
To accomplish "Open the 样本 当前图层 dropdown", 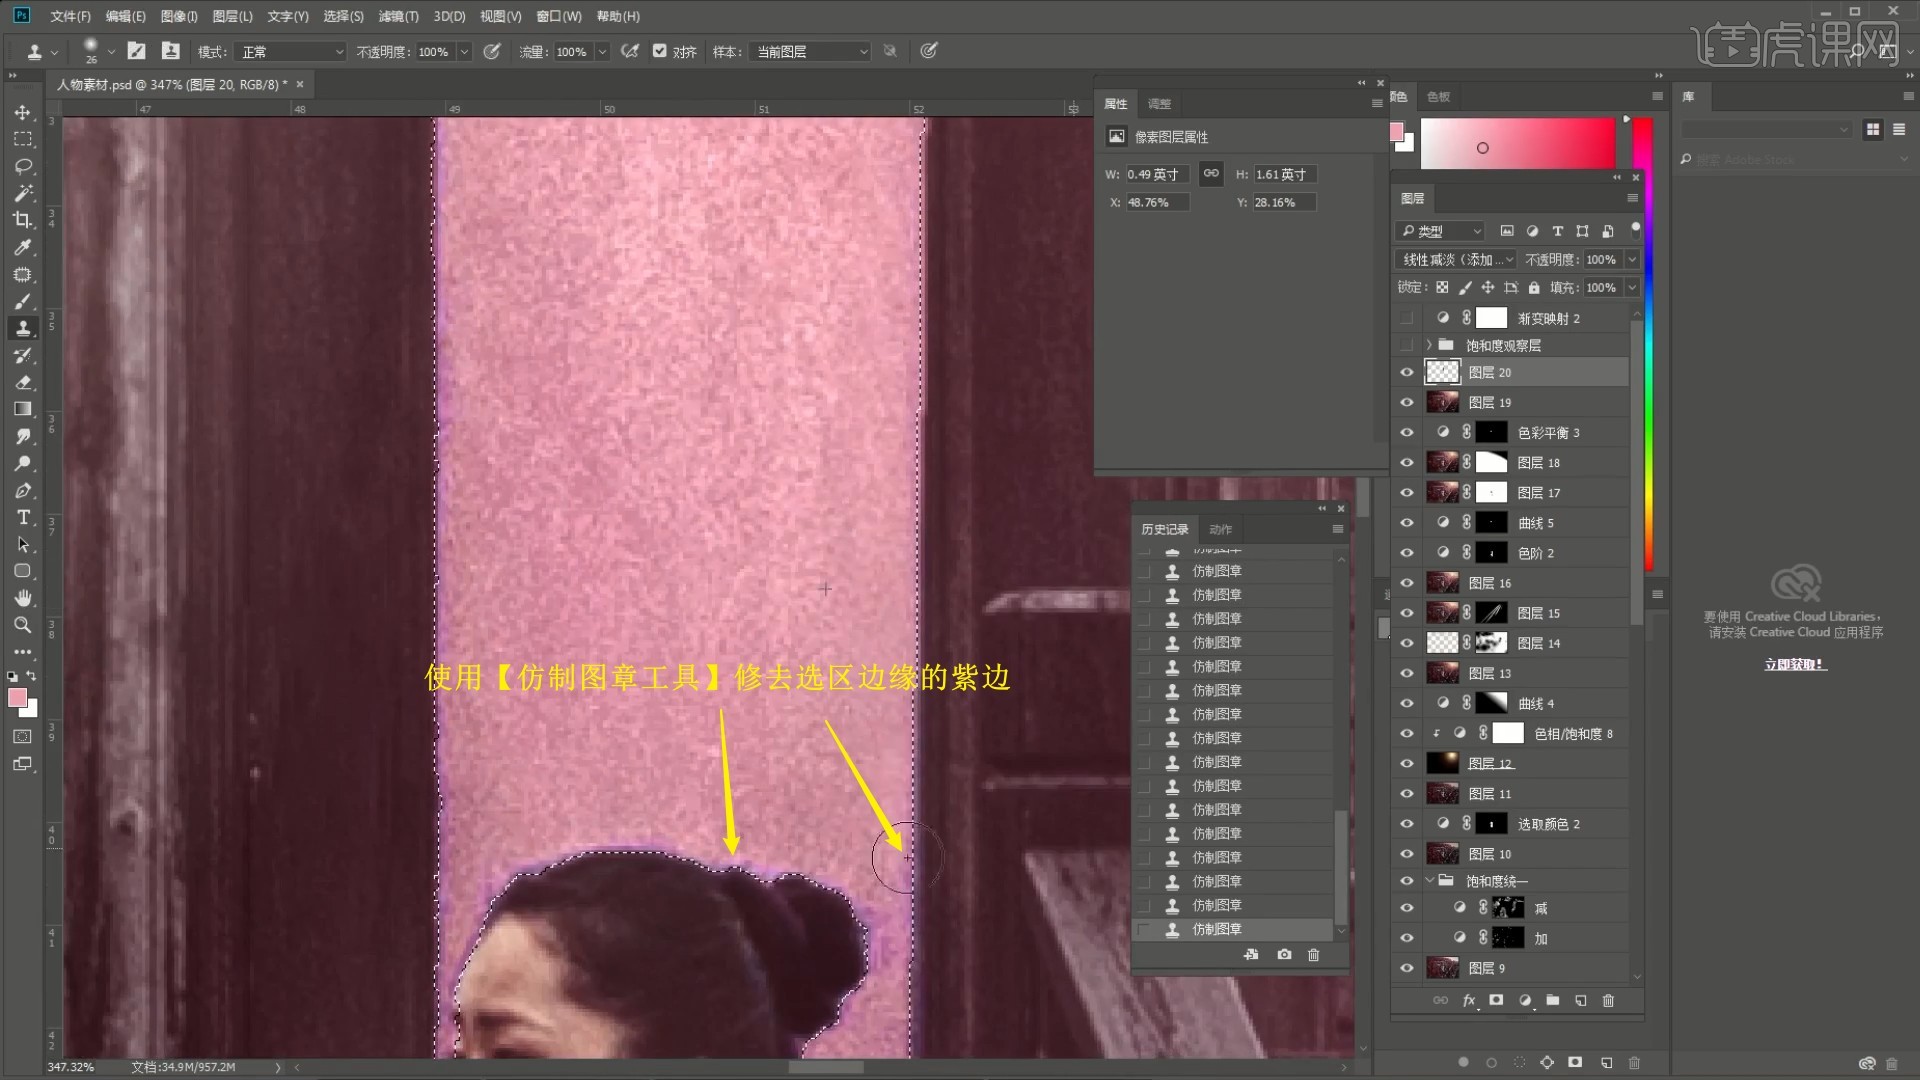I will 811,51.
